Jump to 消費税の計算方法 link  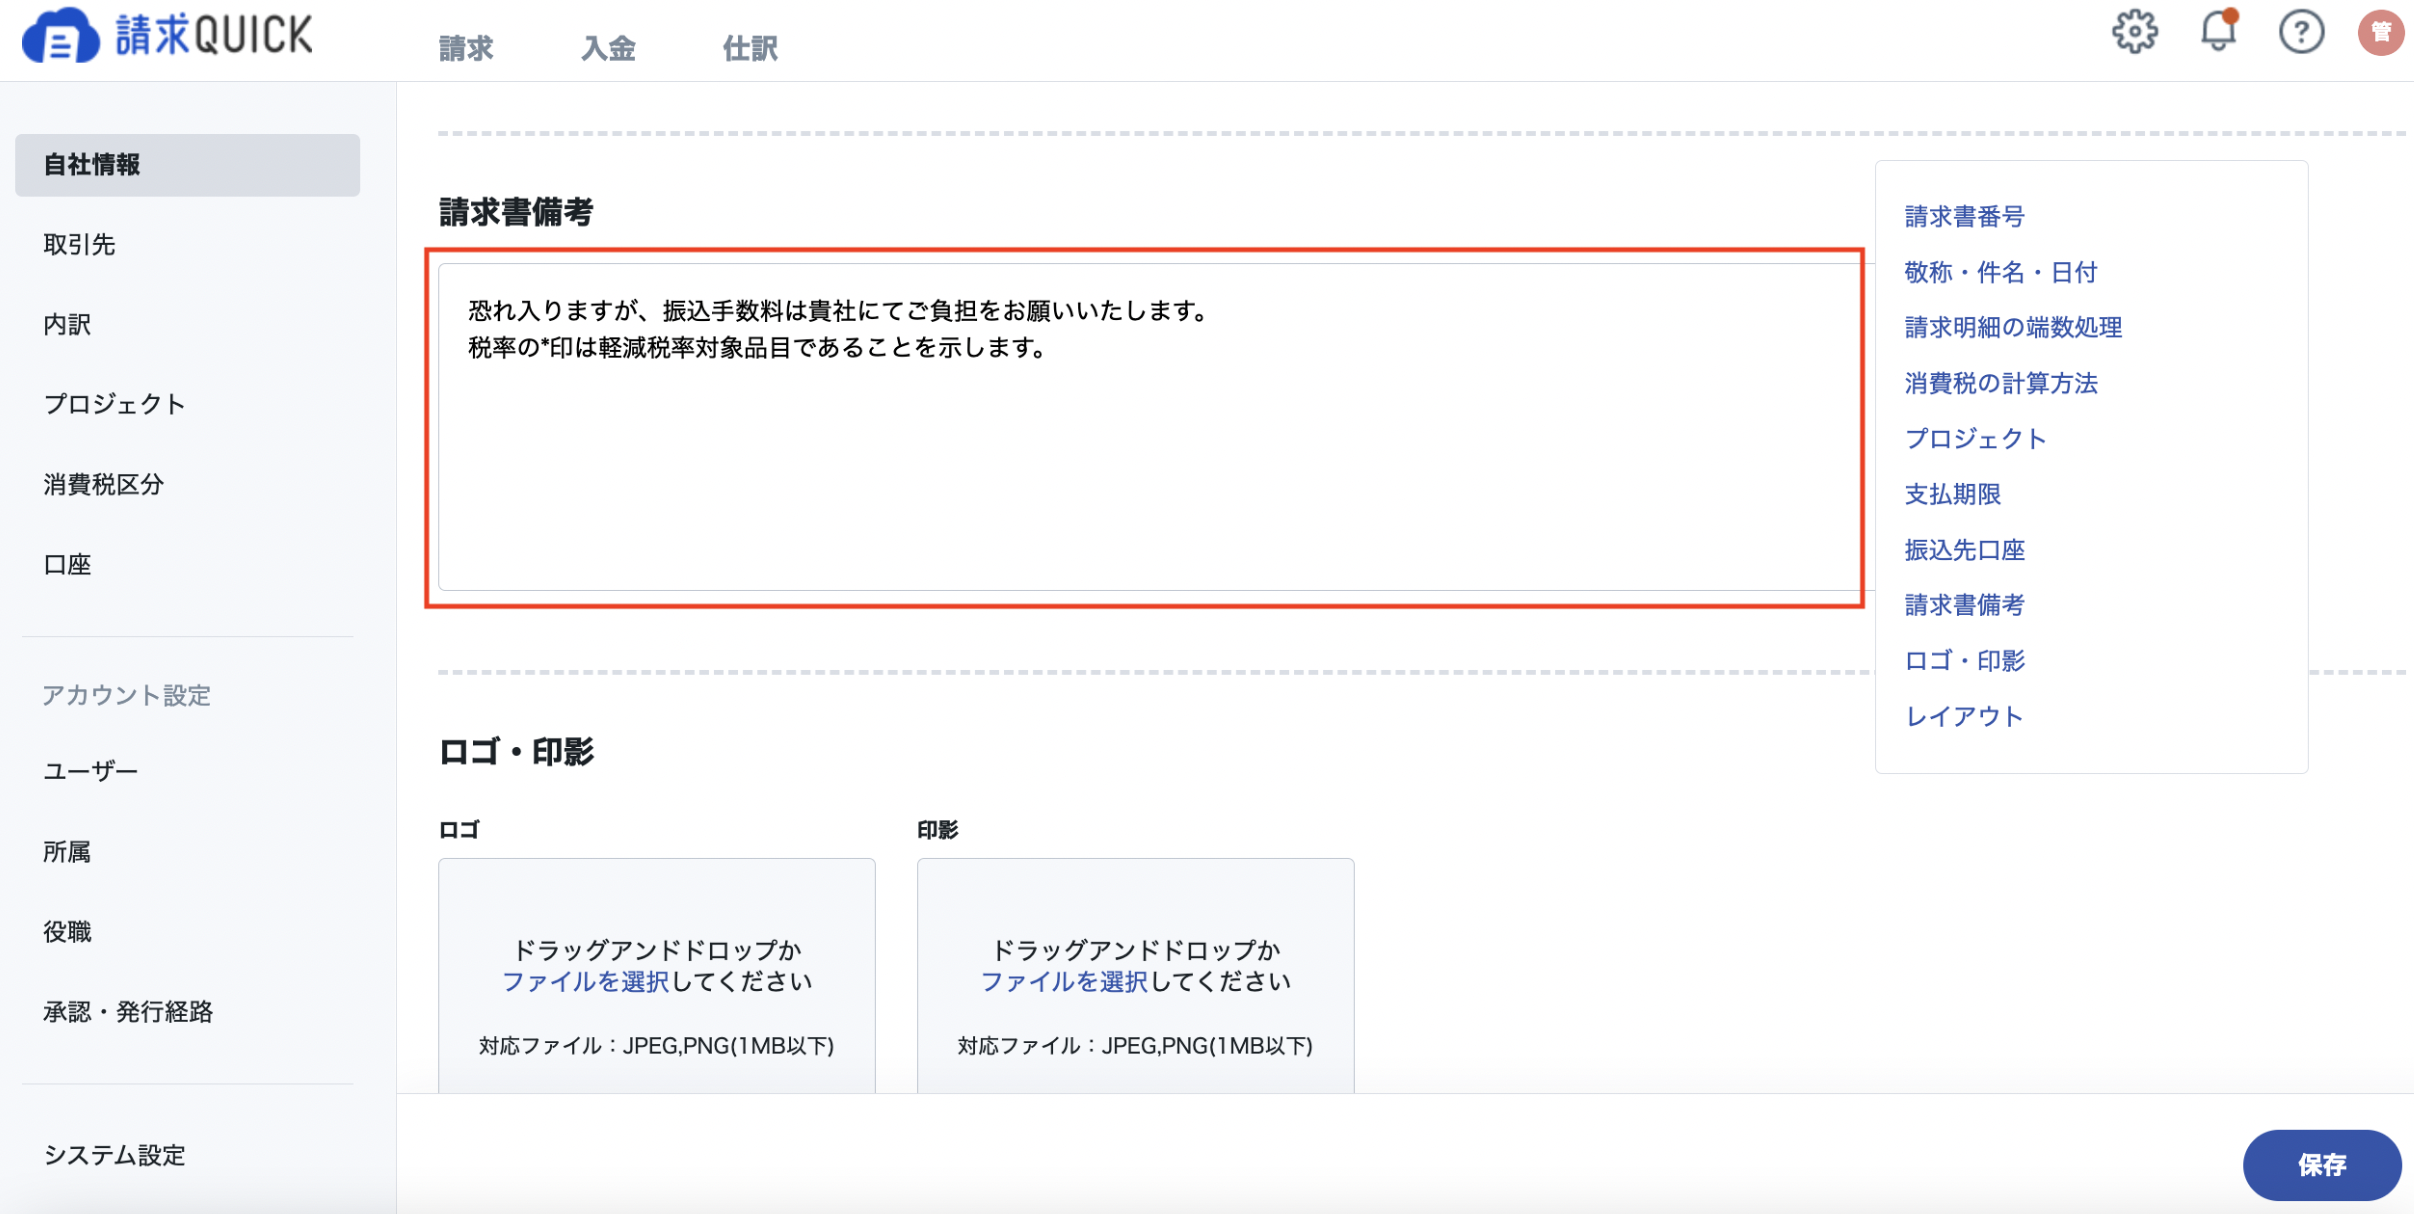click(x=2001, y=383)
